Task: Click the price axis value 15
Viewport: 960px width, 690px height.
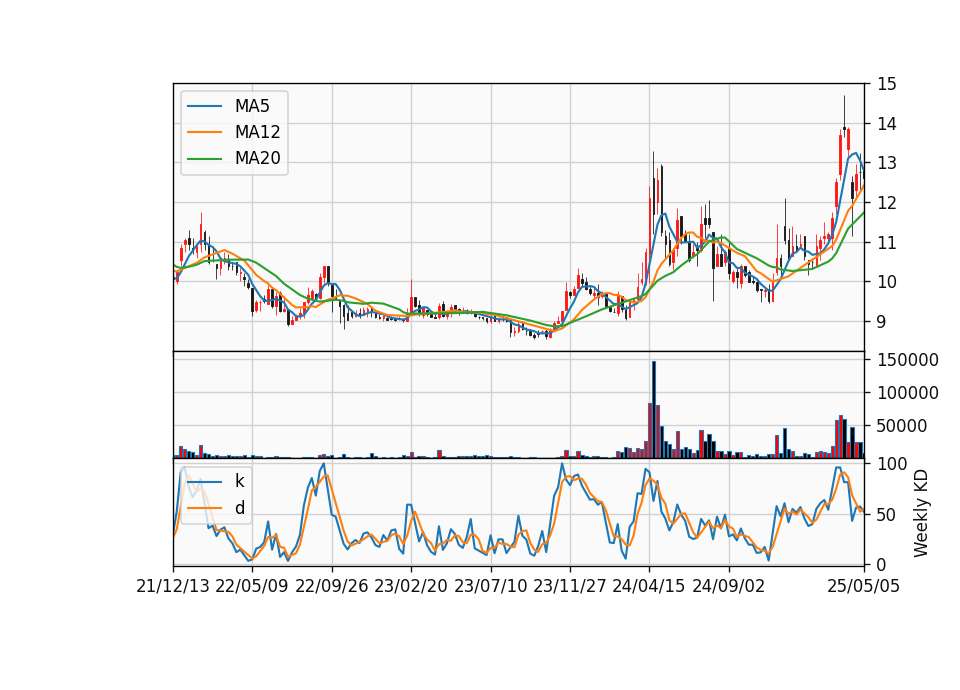Action: [887, 84]
